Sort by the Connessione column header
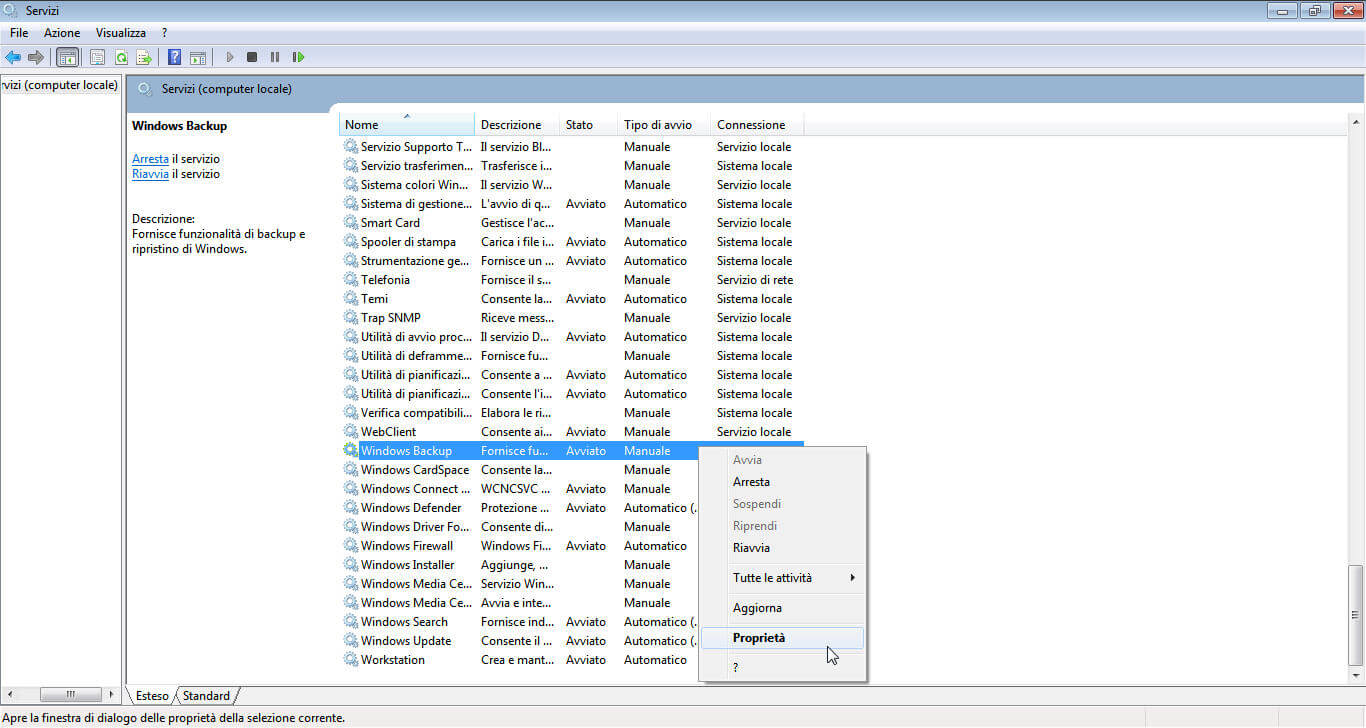The height and width of the screenshot is (728, 1366). (x=757, y=125)
